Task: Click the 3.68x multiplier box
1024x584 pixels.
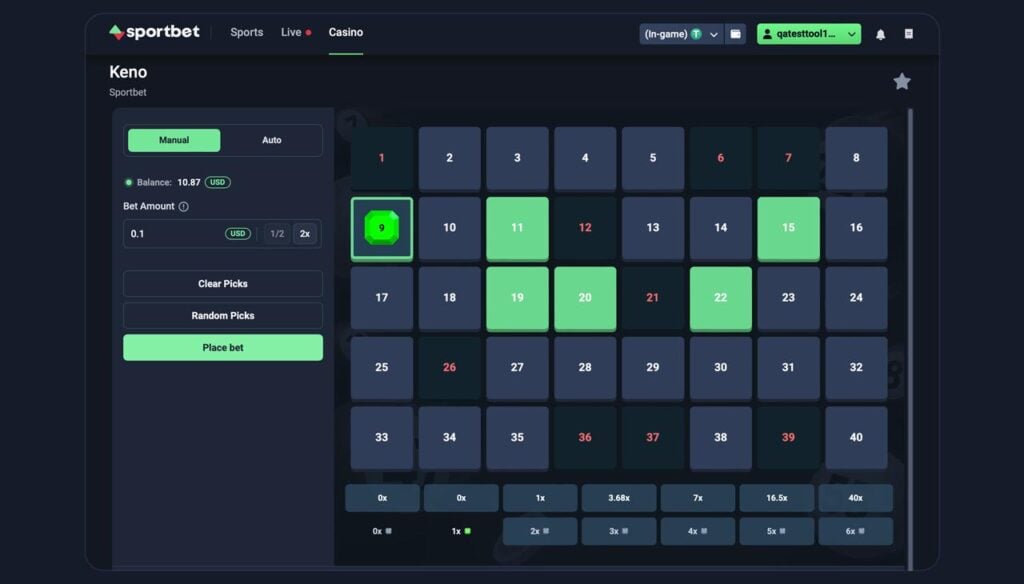Action: (619, 498)
